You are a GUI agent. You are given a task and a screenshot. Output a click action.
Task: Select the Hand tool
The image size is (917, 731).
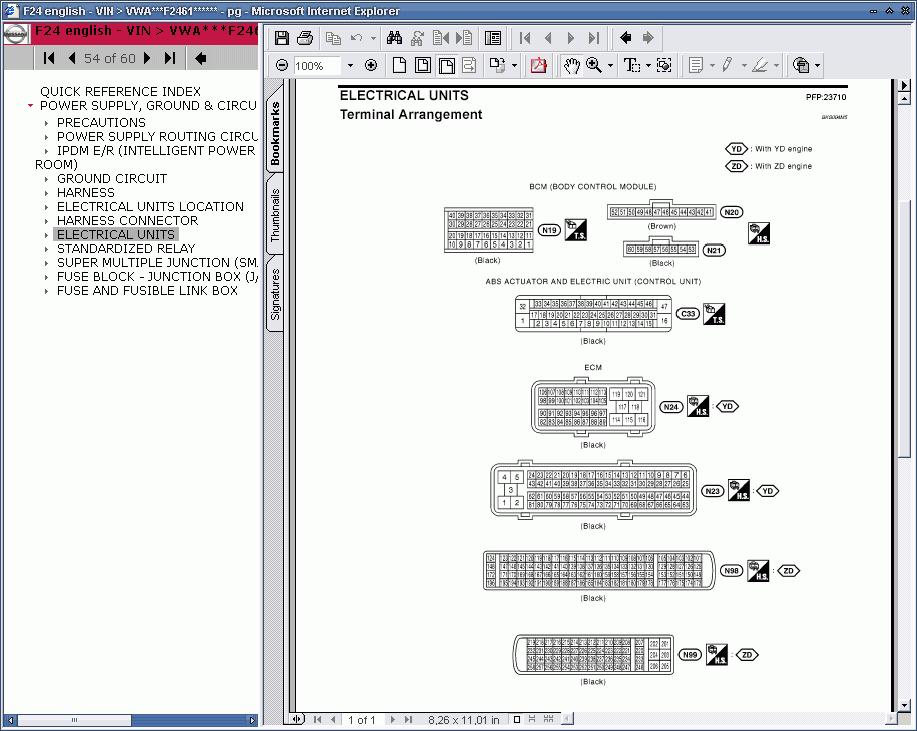pos(571,65)
